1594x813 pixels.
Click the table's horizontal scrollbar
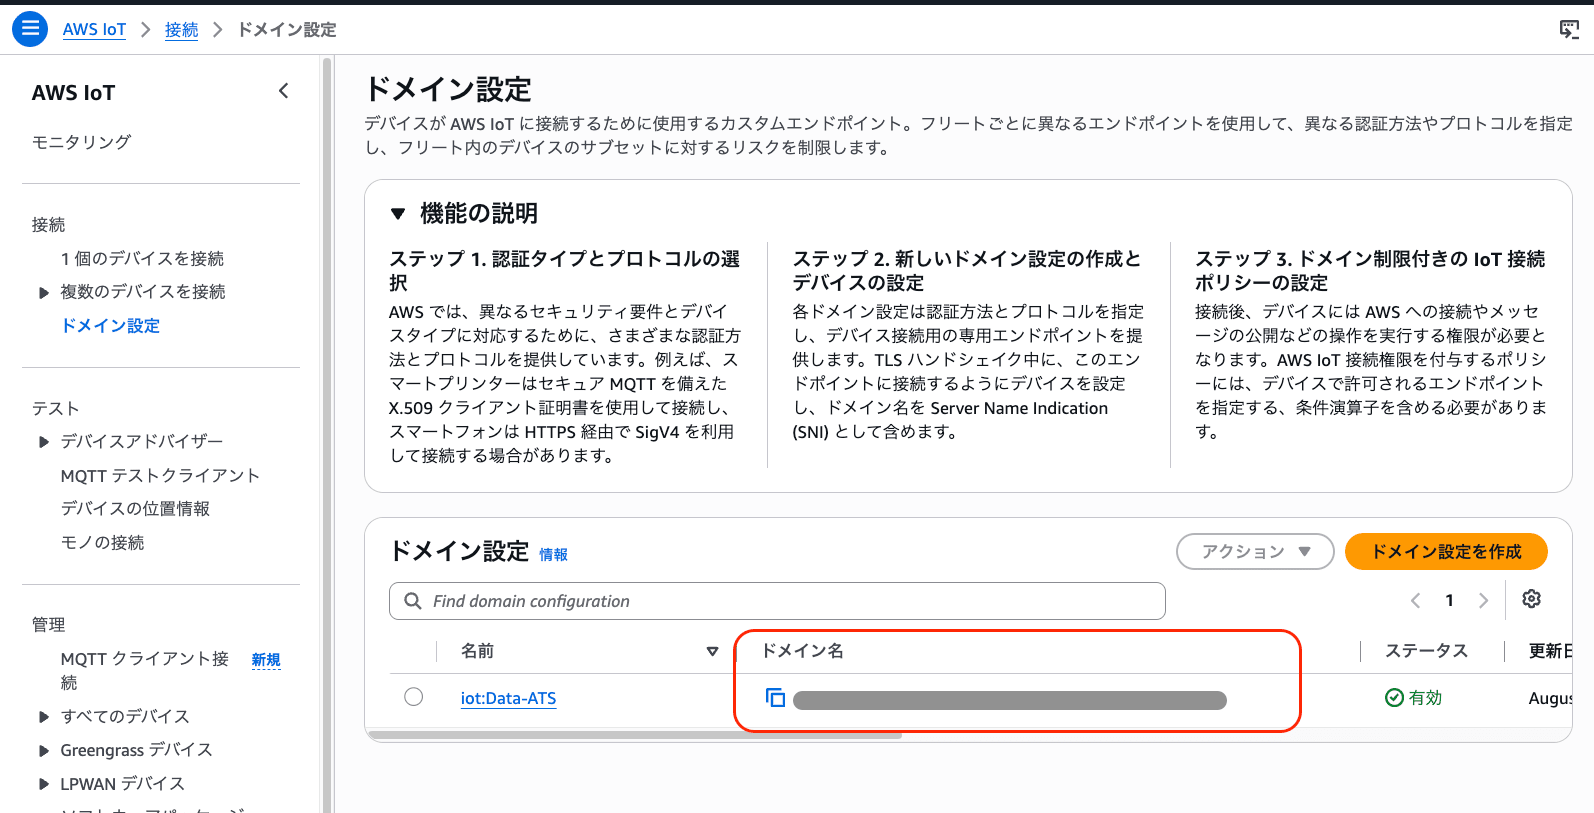(635, 735)
